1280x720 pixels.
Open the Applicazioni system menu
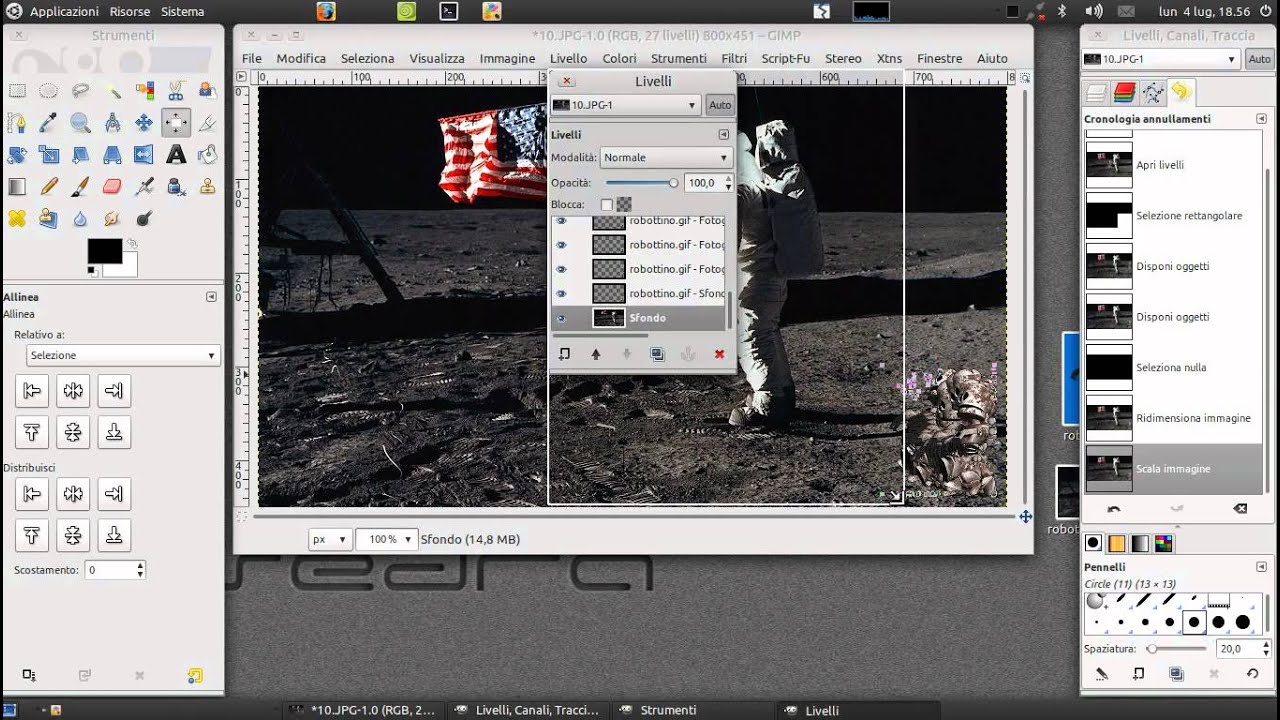[x=64, y=12]
